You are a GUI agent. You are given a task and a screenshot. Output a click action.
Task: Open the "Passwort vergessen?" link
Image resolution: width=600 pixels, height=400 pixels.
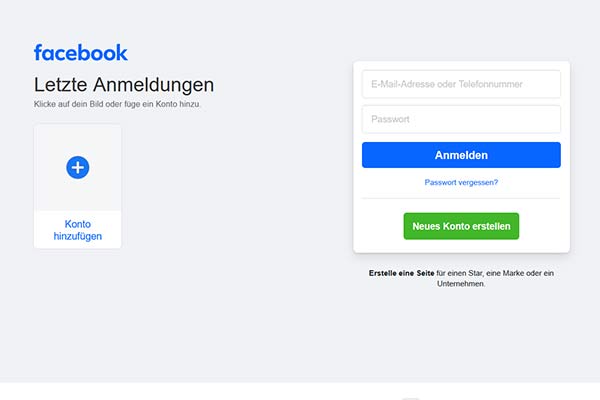[461, 182]
